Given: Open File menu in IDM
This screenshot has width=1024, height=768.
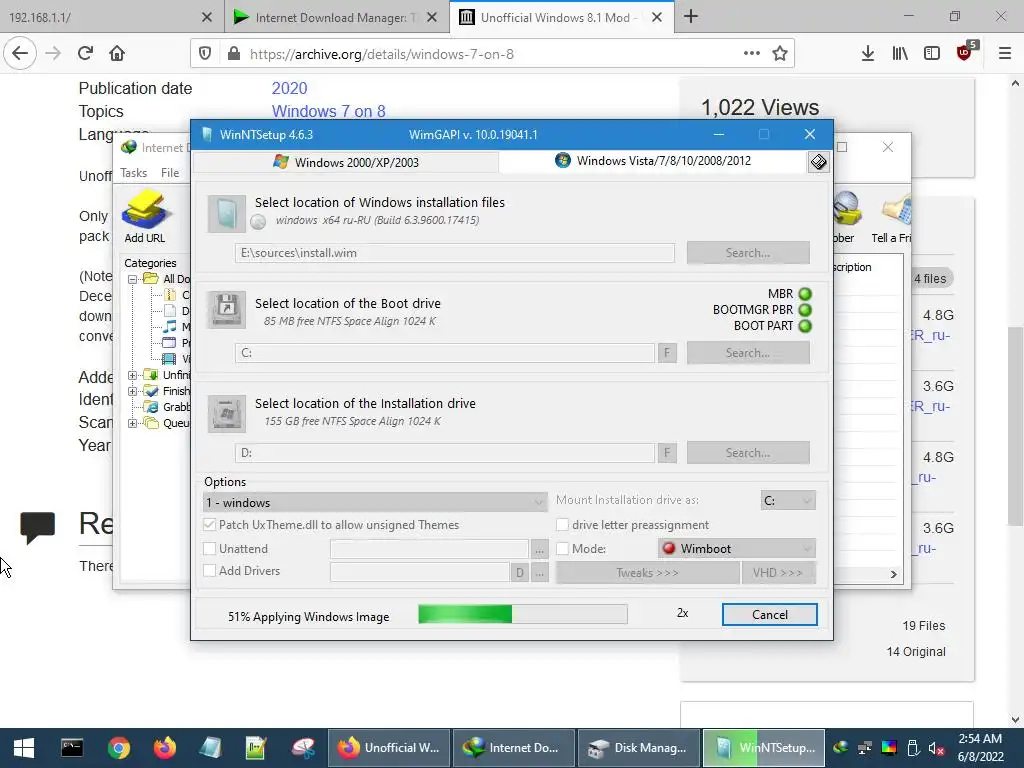Looking at the screenshot, I should pos(170,172).
